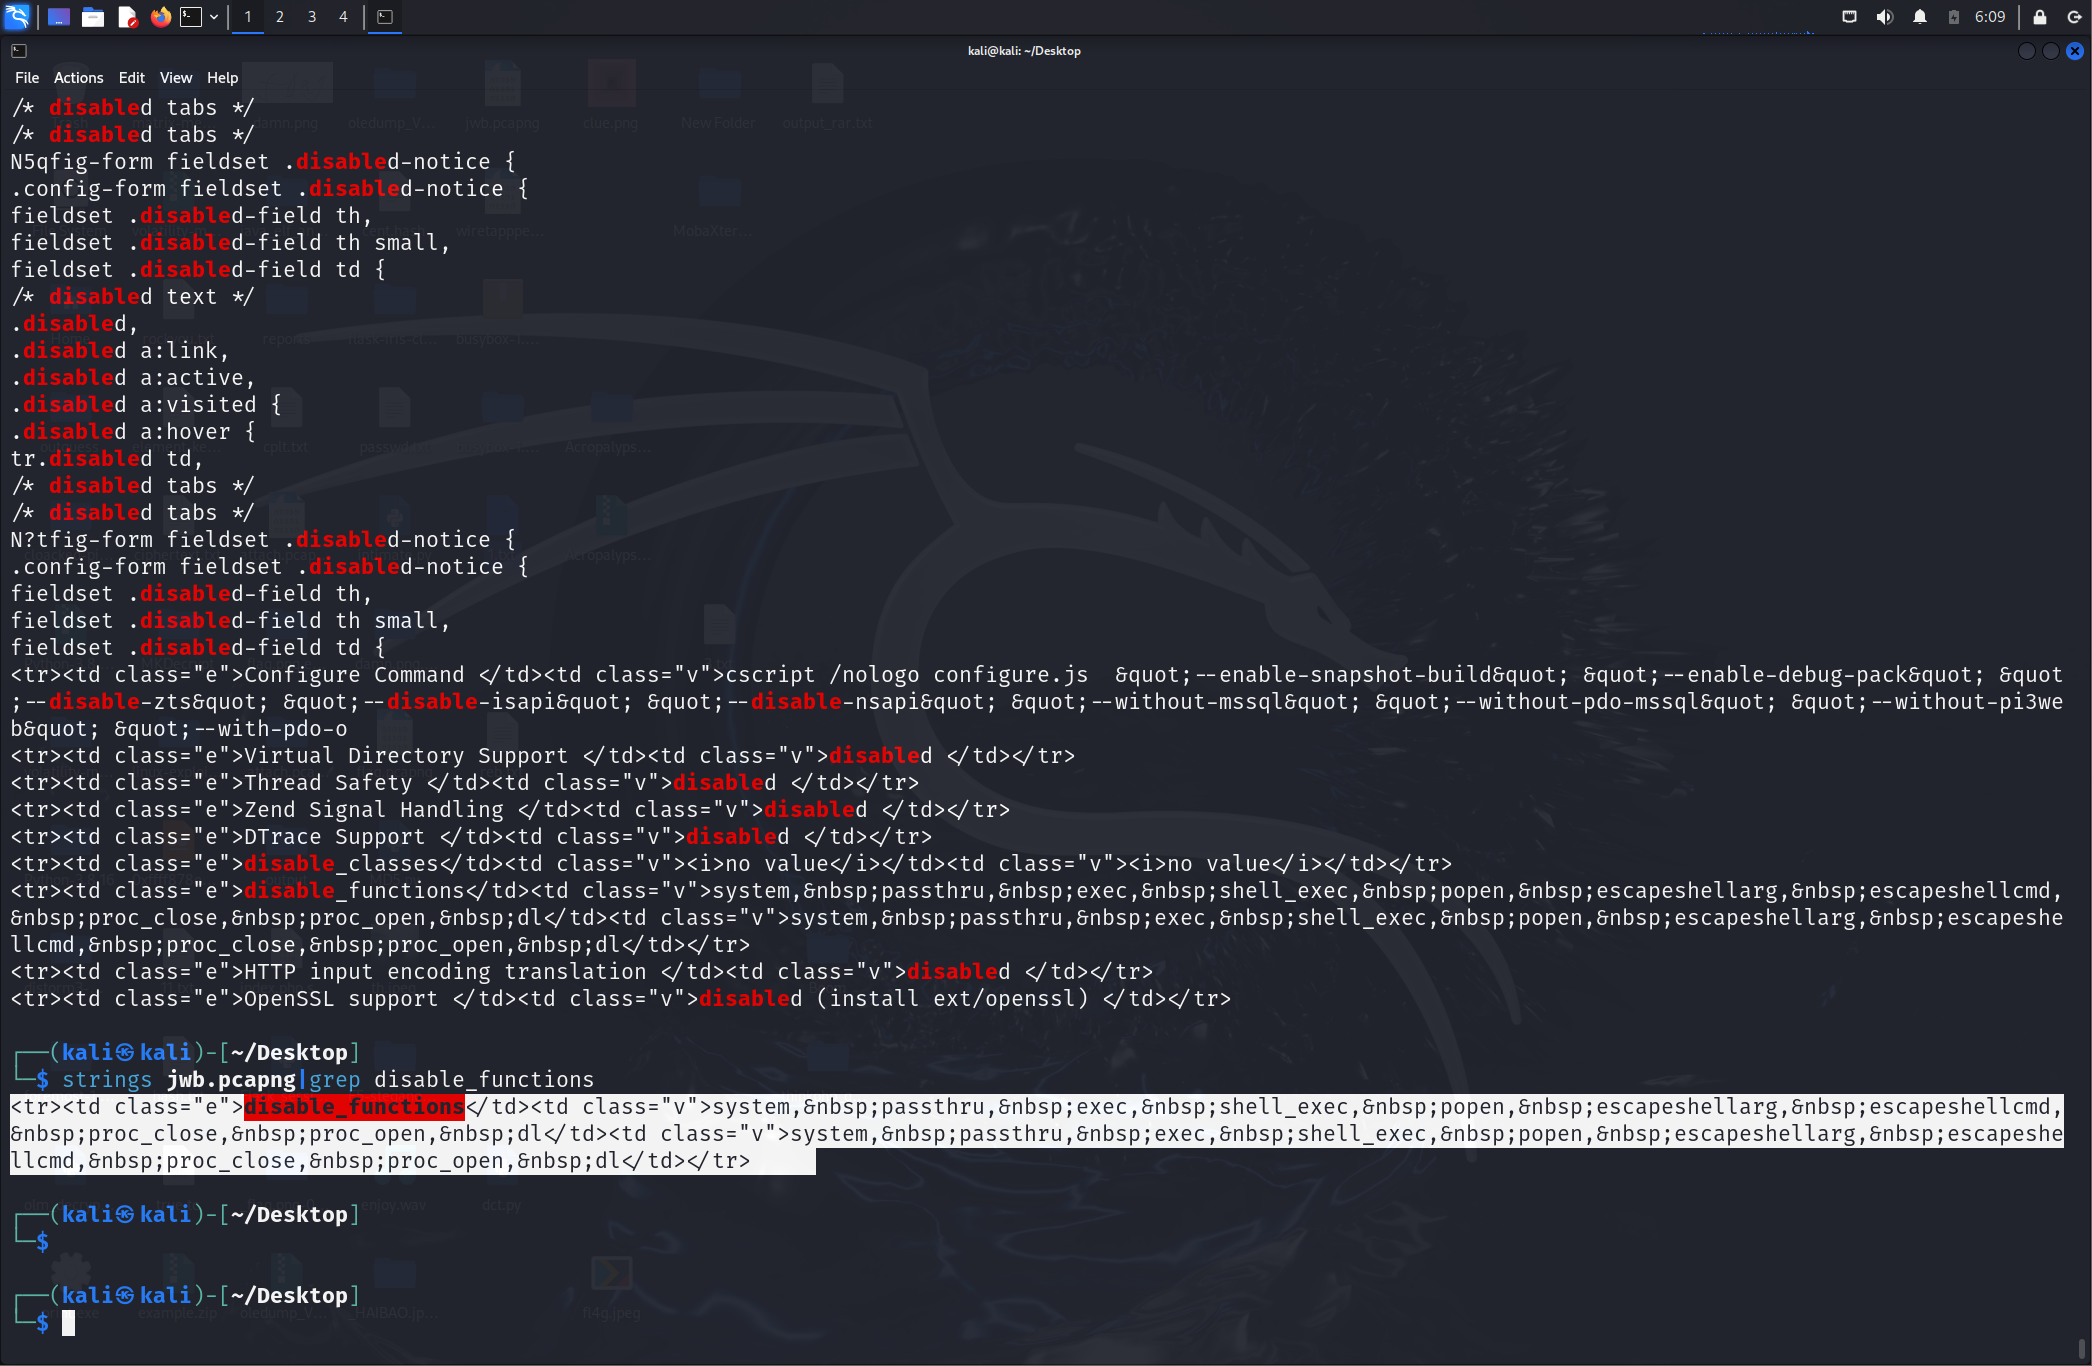2092x1366 pixels.
Task: Click the volume speaker icon
Action: pos(1885,17)
